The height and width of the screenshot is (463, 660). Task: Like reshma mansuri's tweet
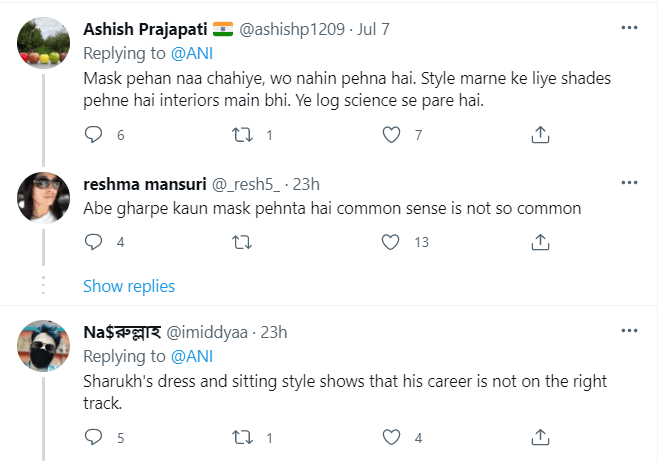point(392,241)
